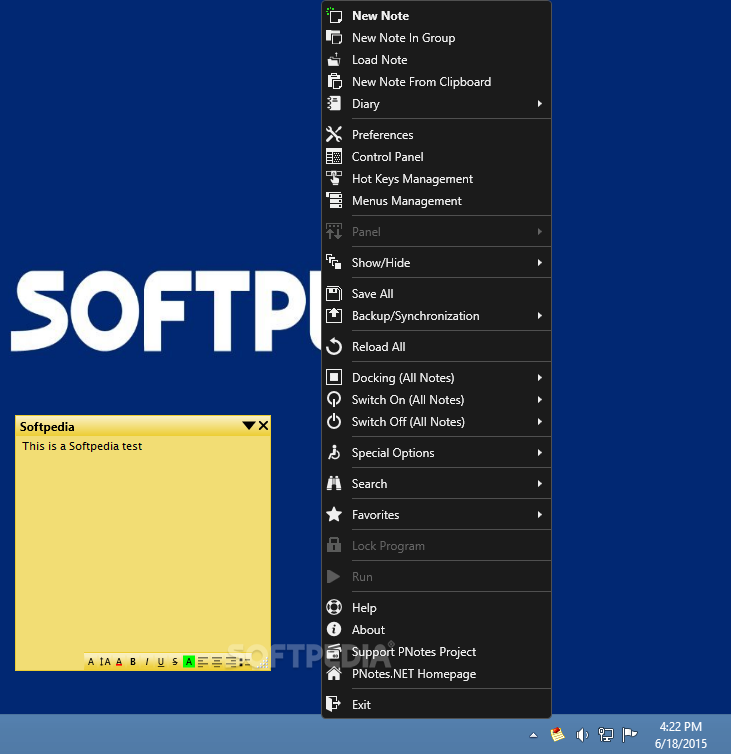Choose Hot Keys Management menu entry
The width and height of the screenshot is (731, 754).
click(x=436, y=179)
